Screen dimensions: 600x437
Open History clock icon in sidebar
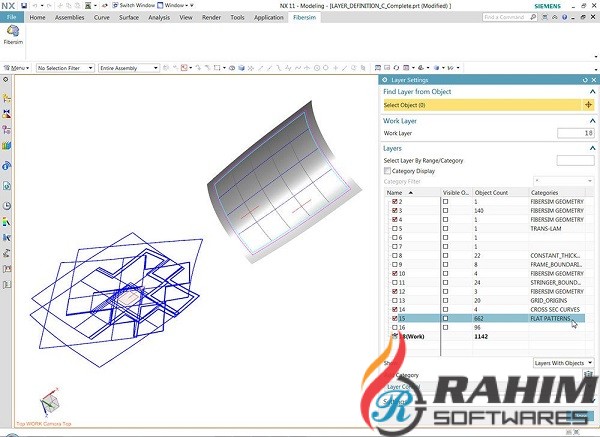(7, 206)
